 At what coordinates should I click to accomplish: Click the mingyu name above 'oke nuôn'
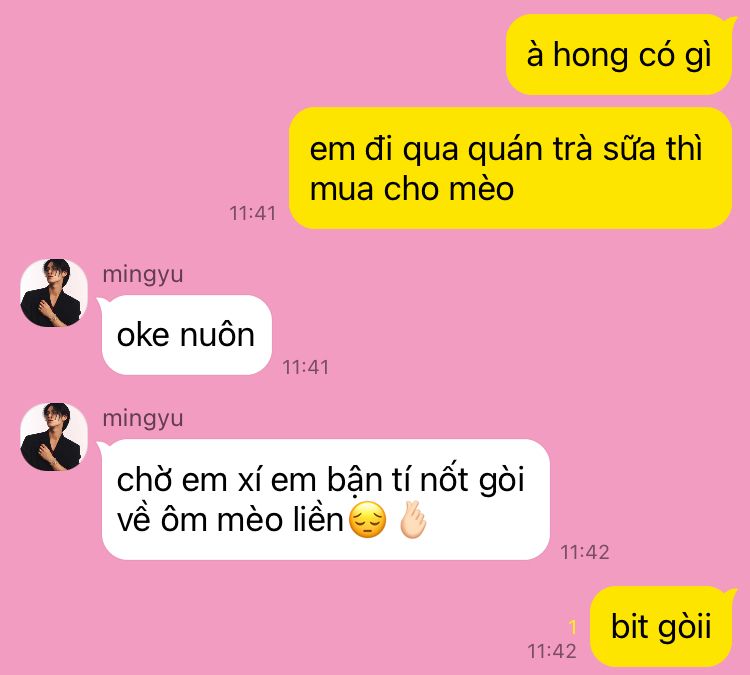pyautogui.click(x=143, y=275)
